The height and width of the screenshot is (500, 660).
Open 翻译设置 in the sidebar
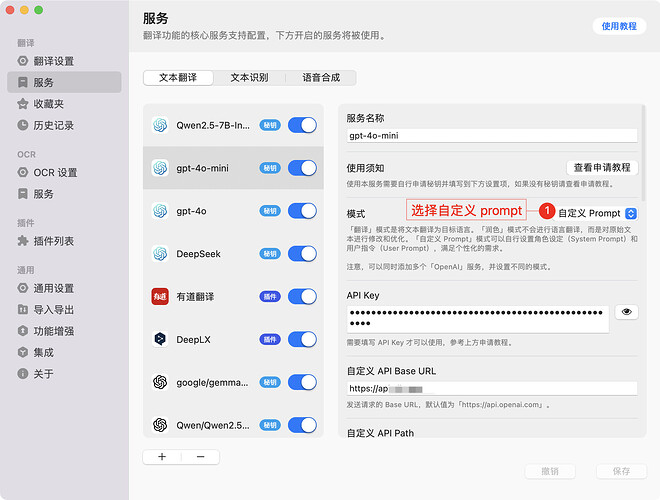64,61
